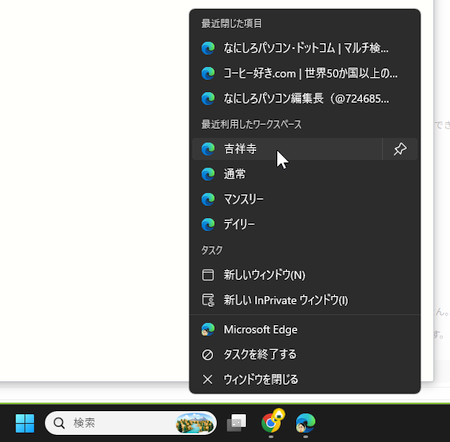Image resolution: width=450 pixels, height=442 pixels.
Task: Open the Windows Start button
Action: (25, 423)
